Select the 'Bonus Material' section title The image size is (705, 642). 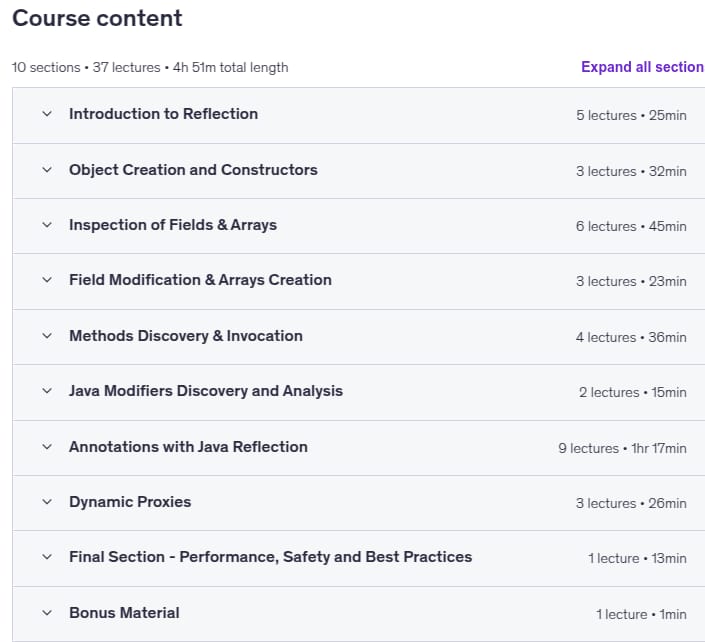coord(125,613)
